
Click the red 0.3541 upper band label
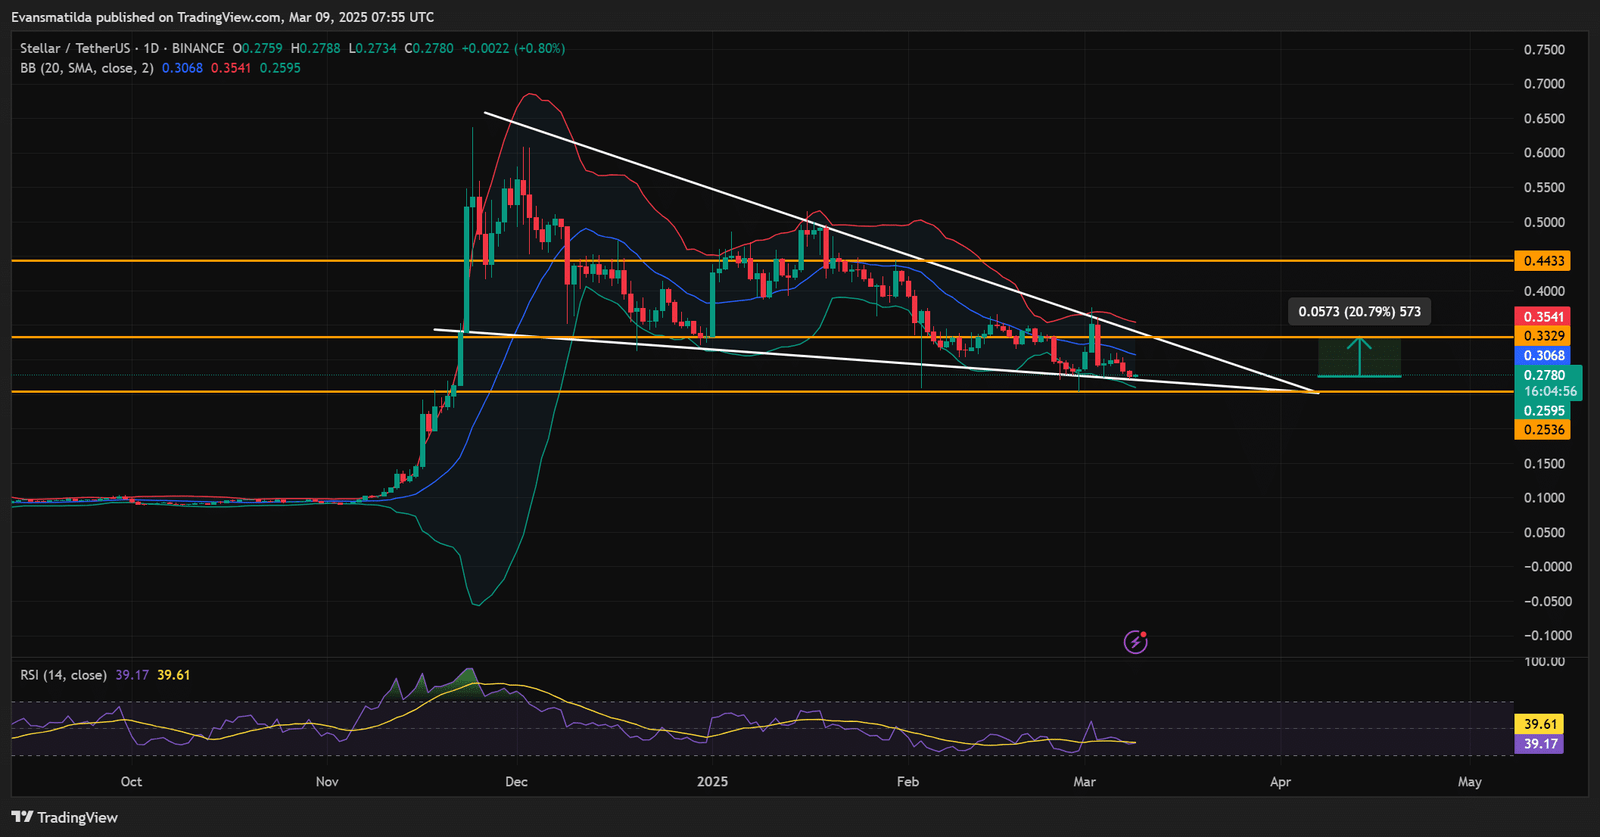(1541, 317)
